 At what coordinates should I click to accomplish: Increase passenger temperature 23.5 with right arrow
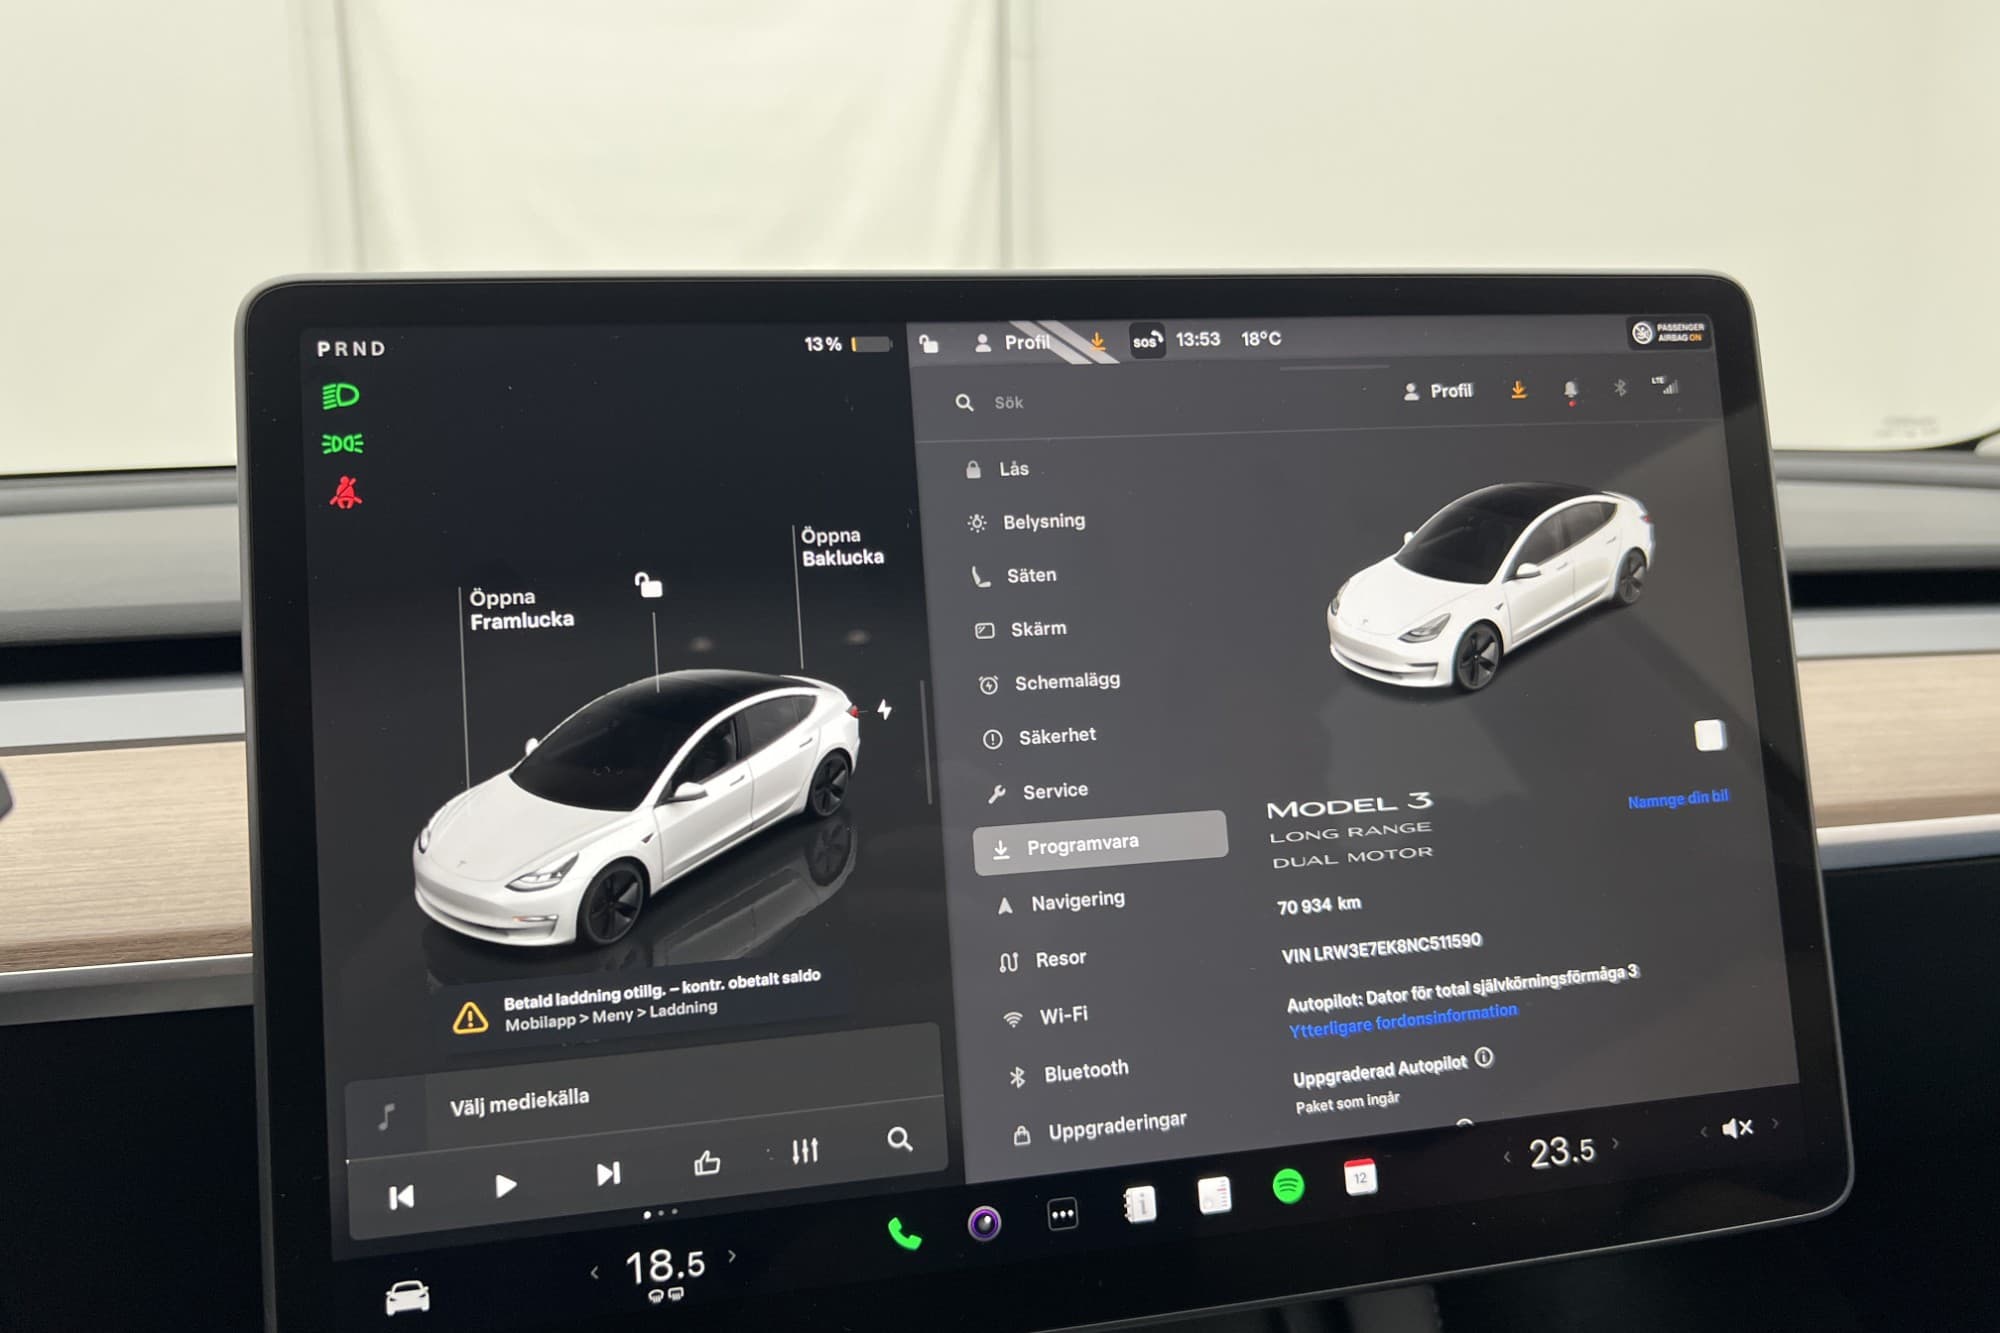click(x=1615, y=1143)
